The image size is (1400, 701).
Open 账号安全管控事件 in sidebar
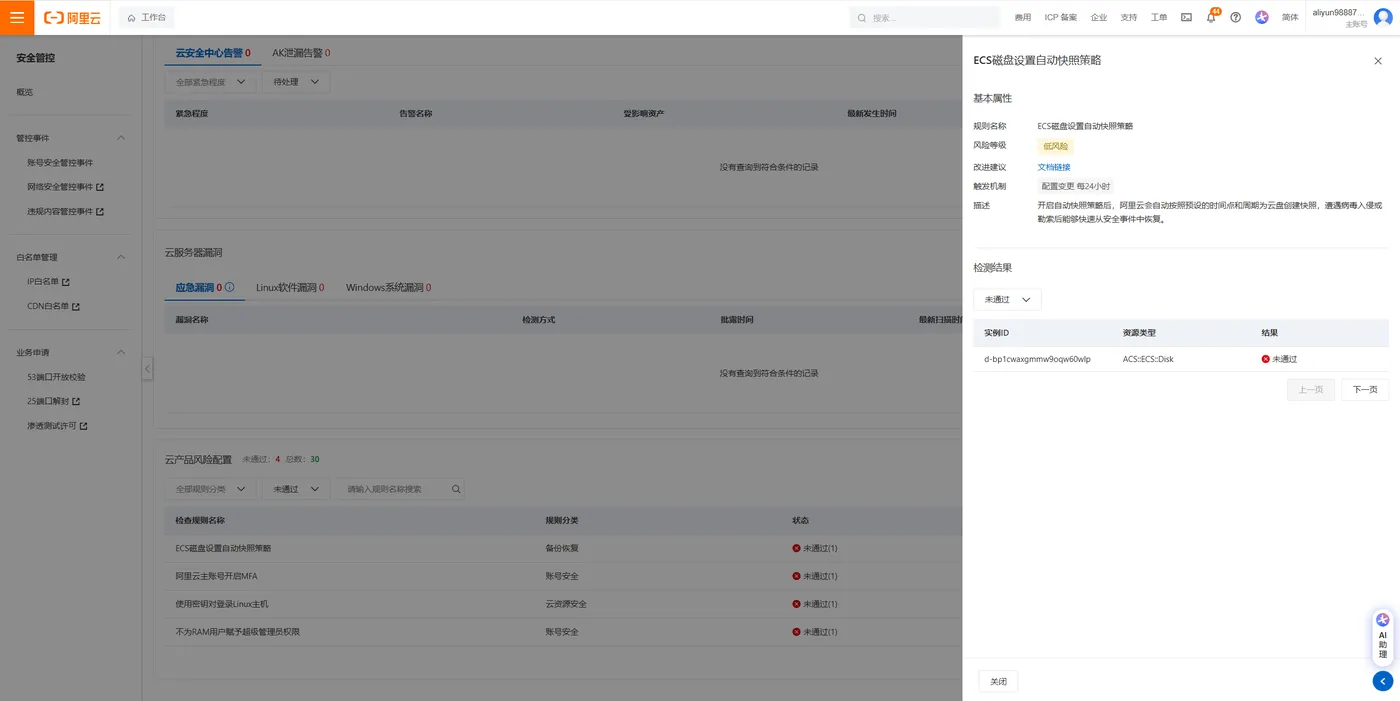pyautogui.click(x=60, y=163)
